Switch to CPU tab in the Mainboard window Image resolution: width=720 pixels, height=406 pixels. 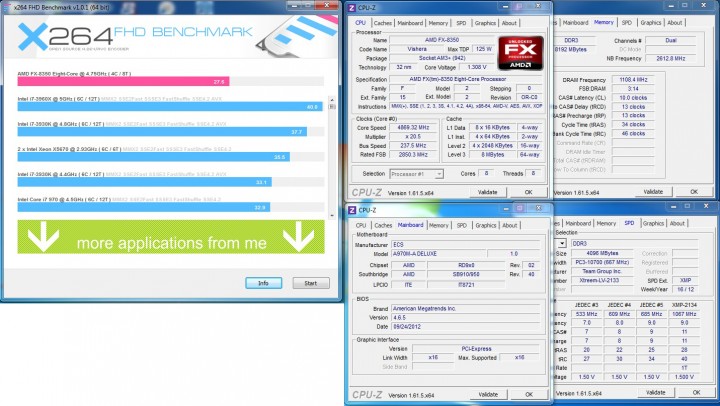[361, 226]
